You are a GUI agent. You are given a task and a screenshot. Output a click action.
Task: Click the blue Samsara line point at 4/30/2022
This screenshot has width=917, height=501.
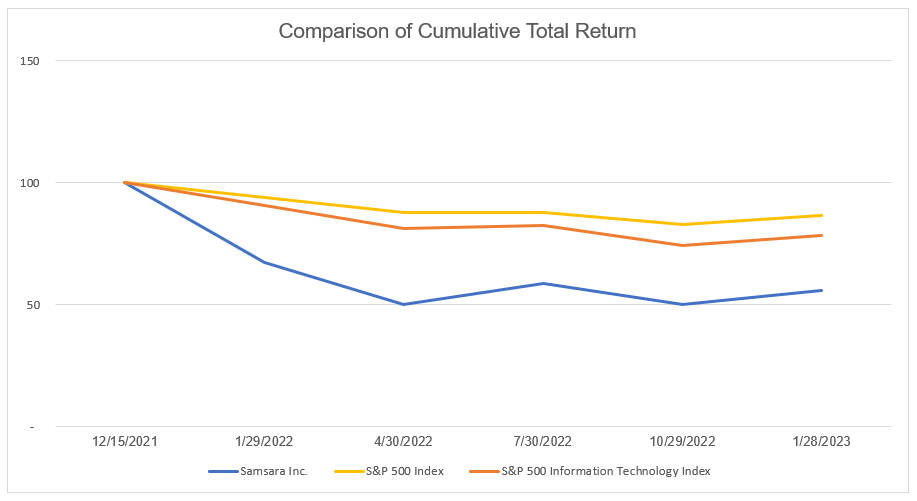click(x=403, y=304)
